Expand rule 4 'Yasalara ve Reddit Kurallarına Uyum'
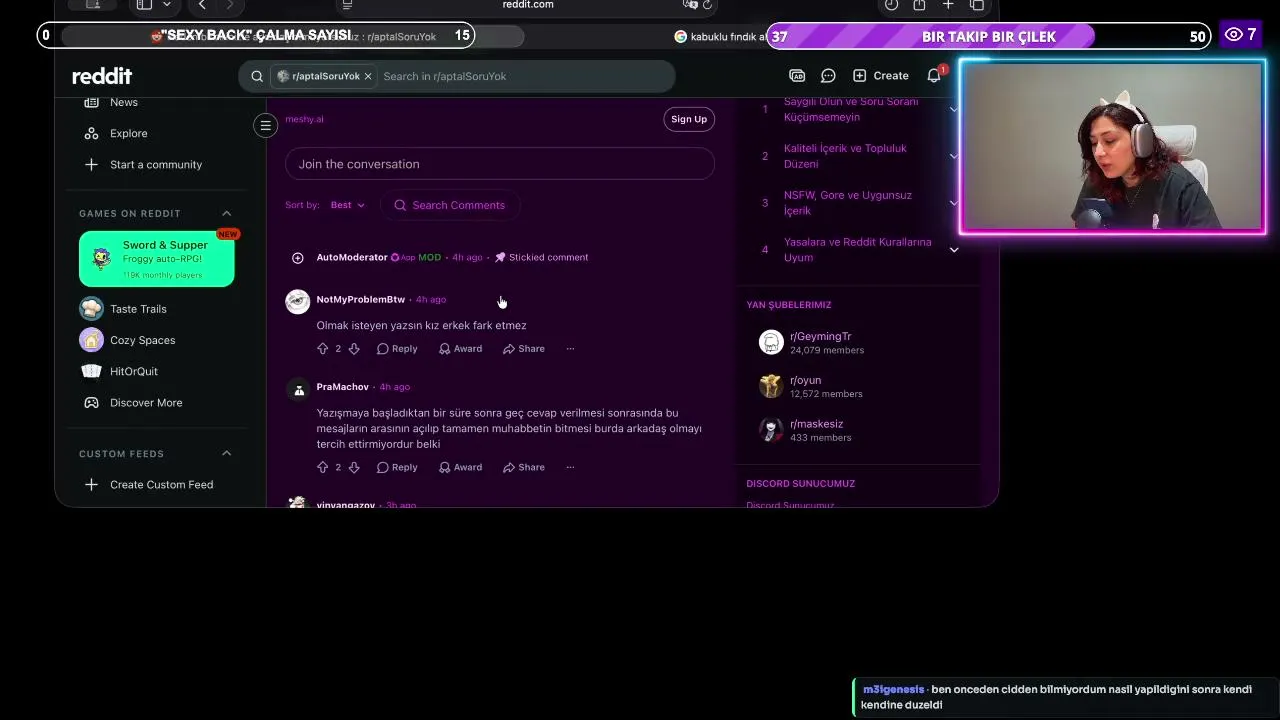Image resolution: width=1280 pixels, height=720 pixels. [954, 250]
